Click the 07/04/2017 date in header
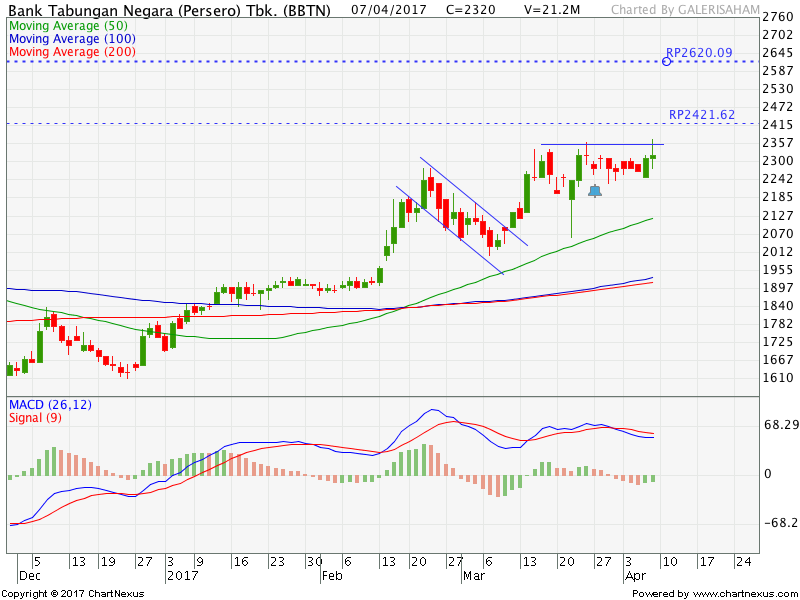The width and height of the screenshot is (800, 600). click(x=387, y=8)
